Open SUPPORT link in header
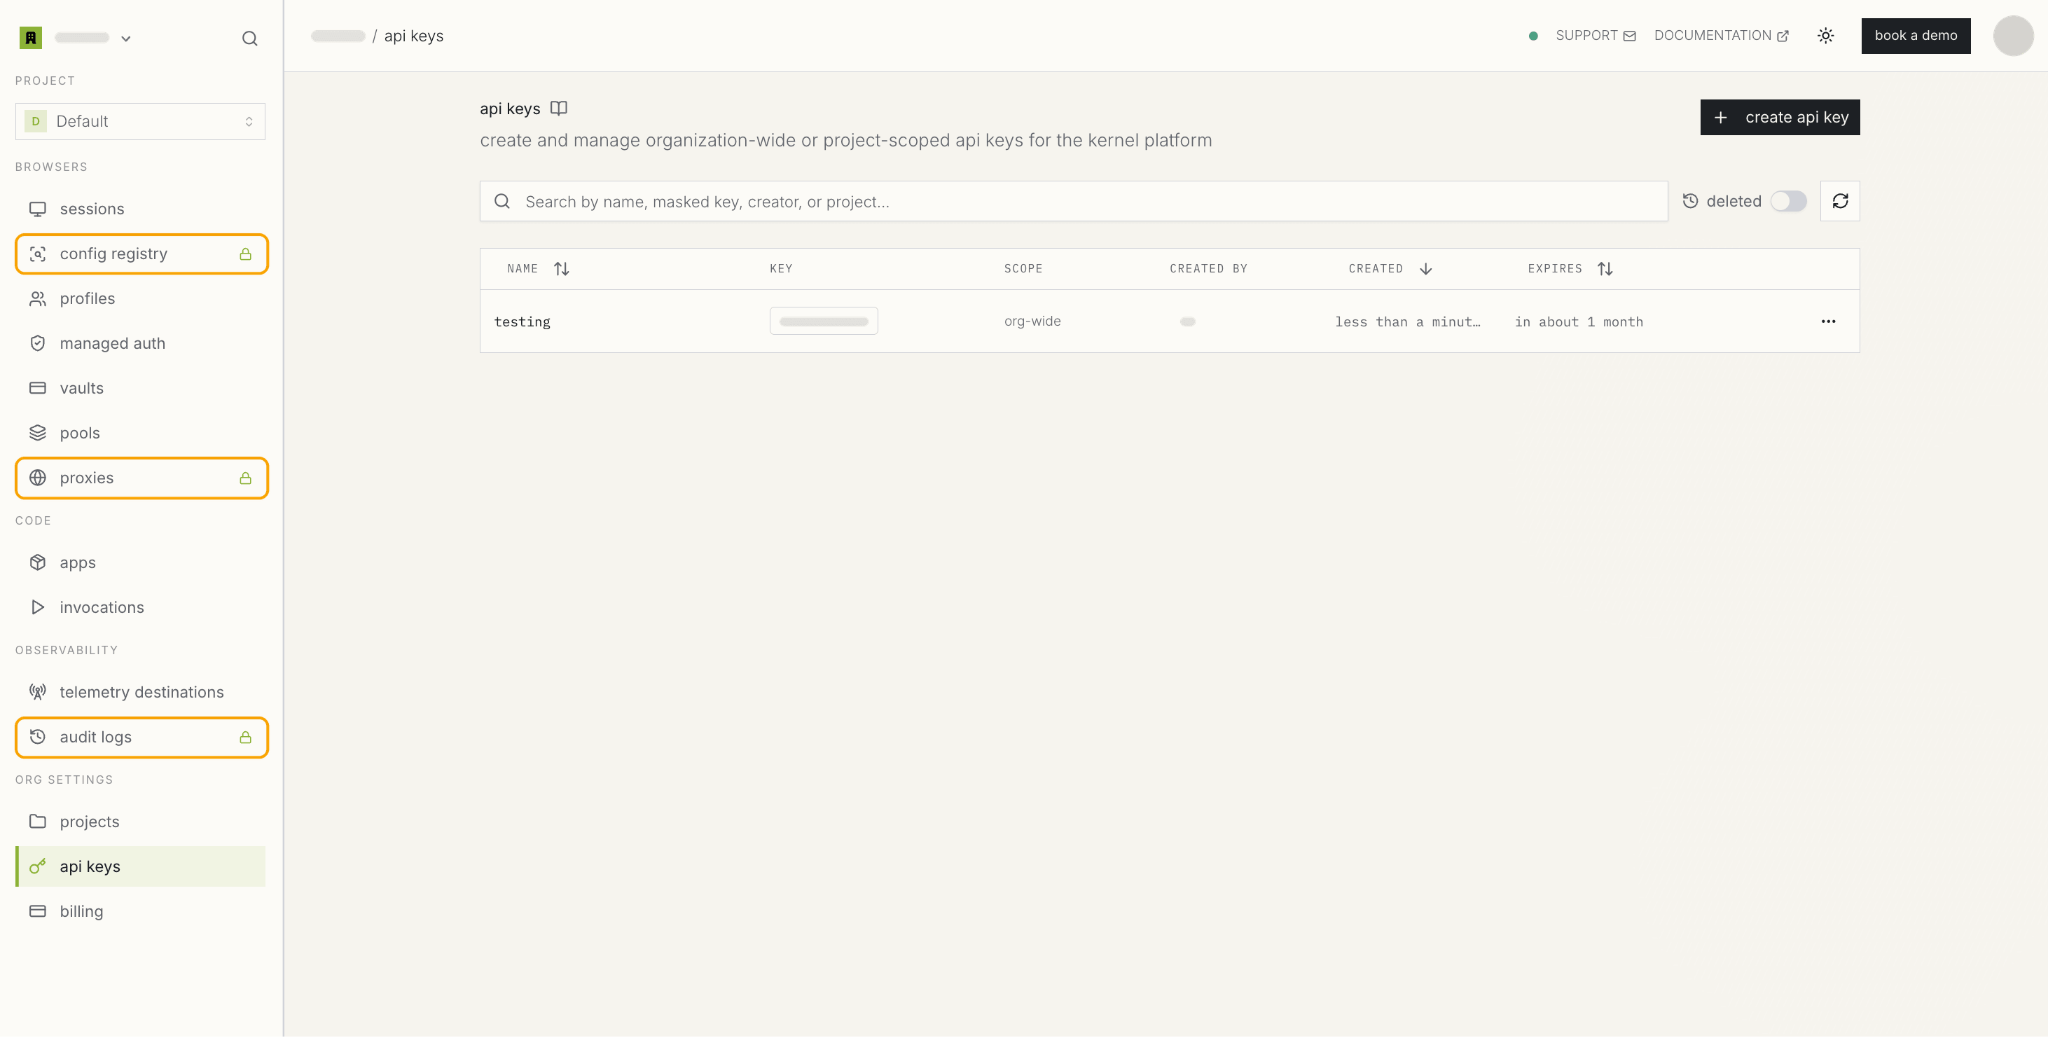Image resolution: width=2048 pixels, height=1037 pixels. point(1596,36)
